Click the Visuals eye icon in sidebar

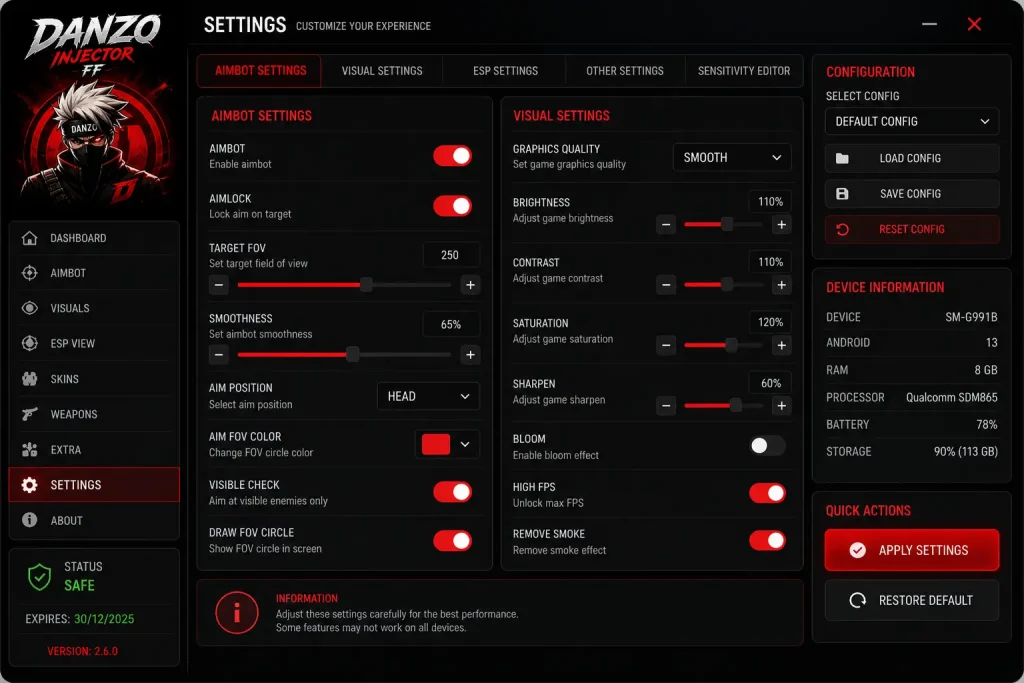coord(29,308)
